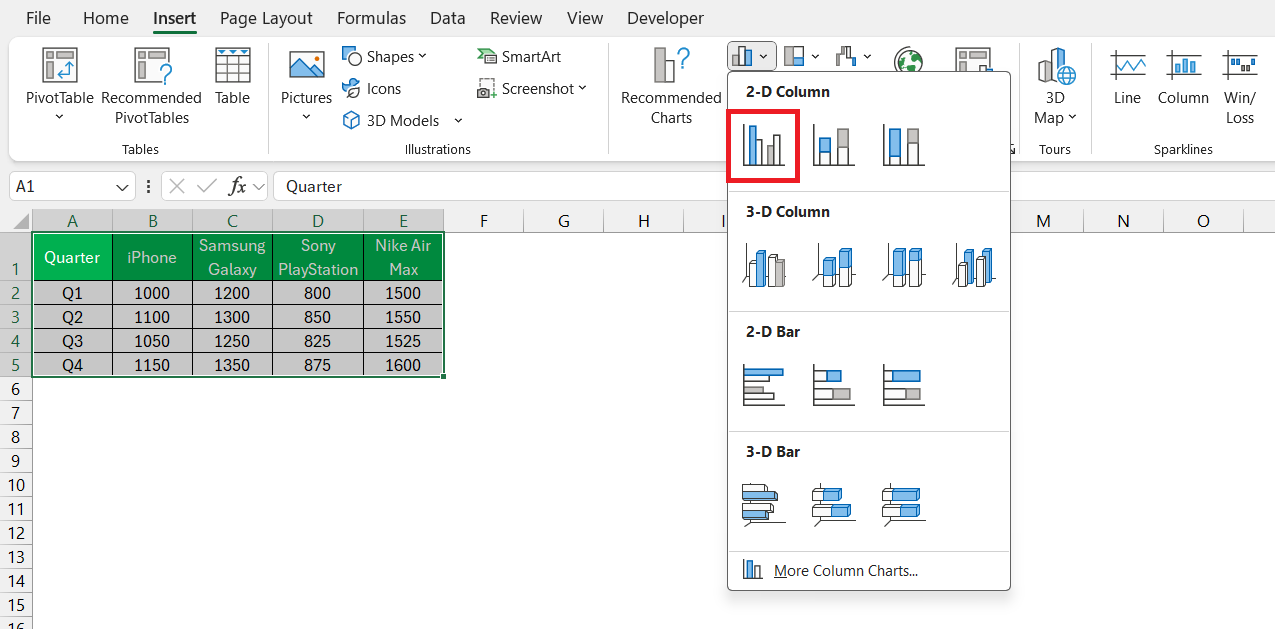Click the cell with value 1600
Screen dimensions: 1275x629
403,365
